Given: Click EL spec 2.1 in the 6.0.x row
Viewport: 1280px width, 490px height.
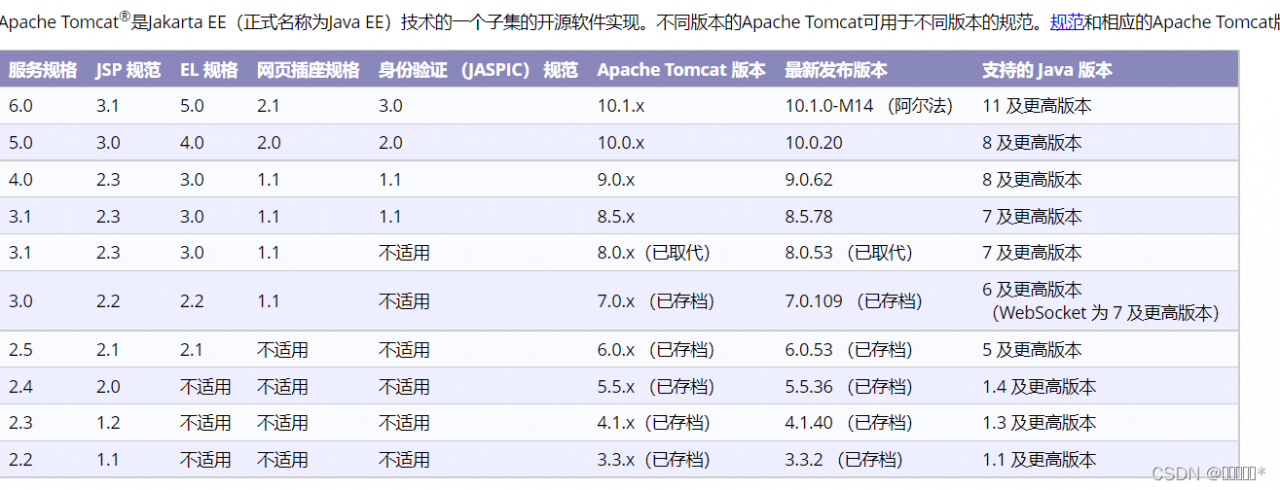Looking at the screenshot, I should [192, 350].
